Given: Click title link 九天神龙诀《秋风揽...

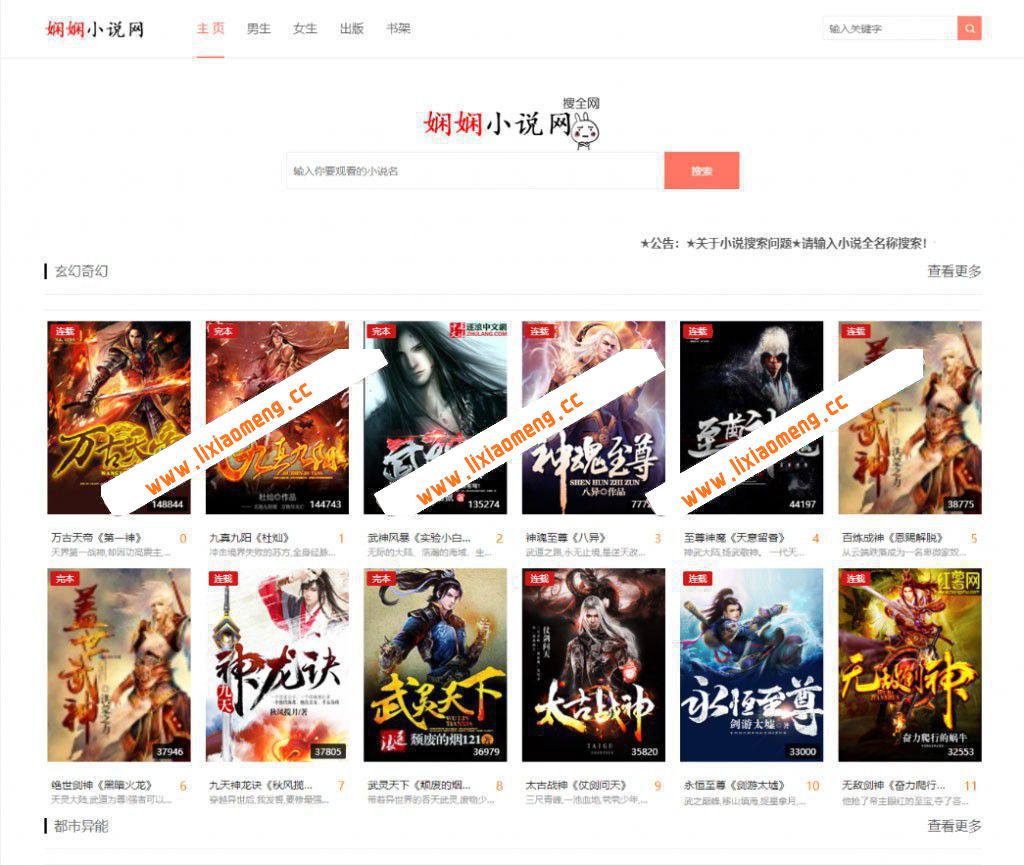Looking at the screenshot, I should pos(261,785).
